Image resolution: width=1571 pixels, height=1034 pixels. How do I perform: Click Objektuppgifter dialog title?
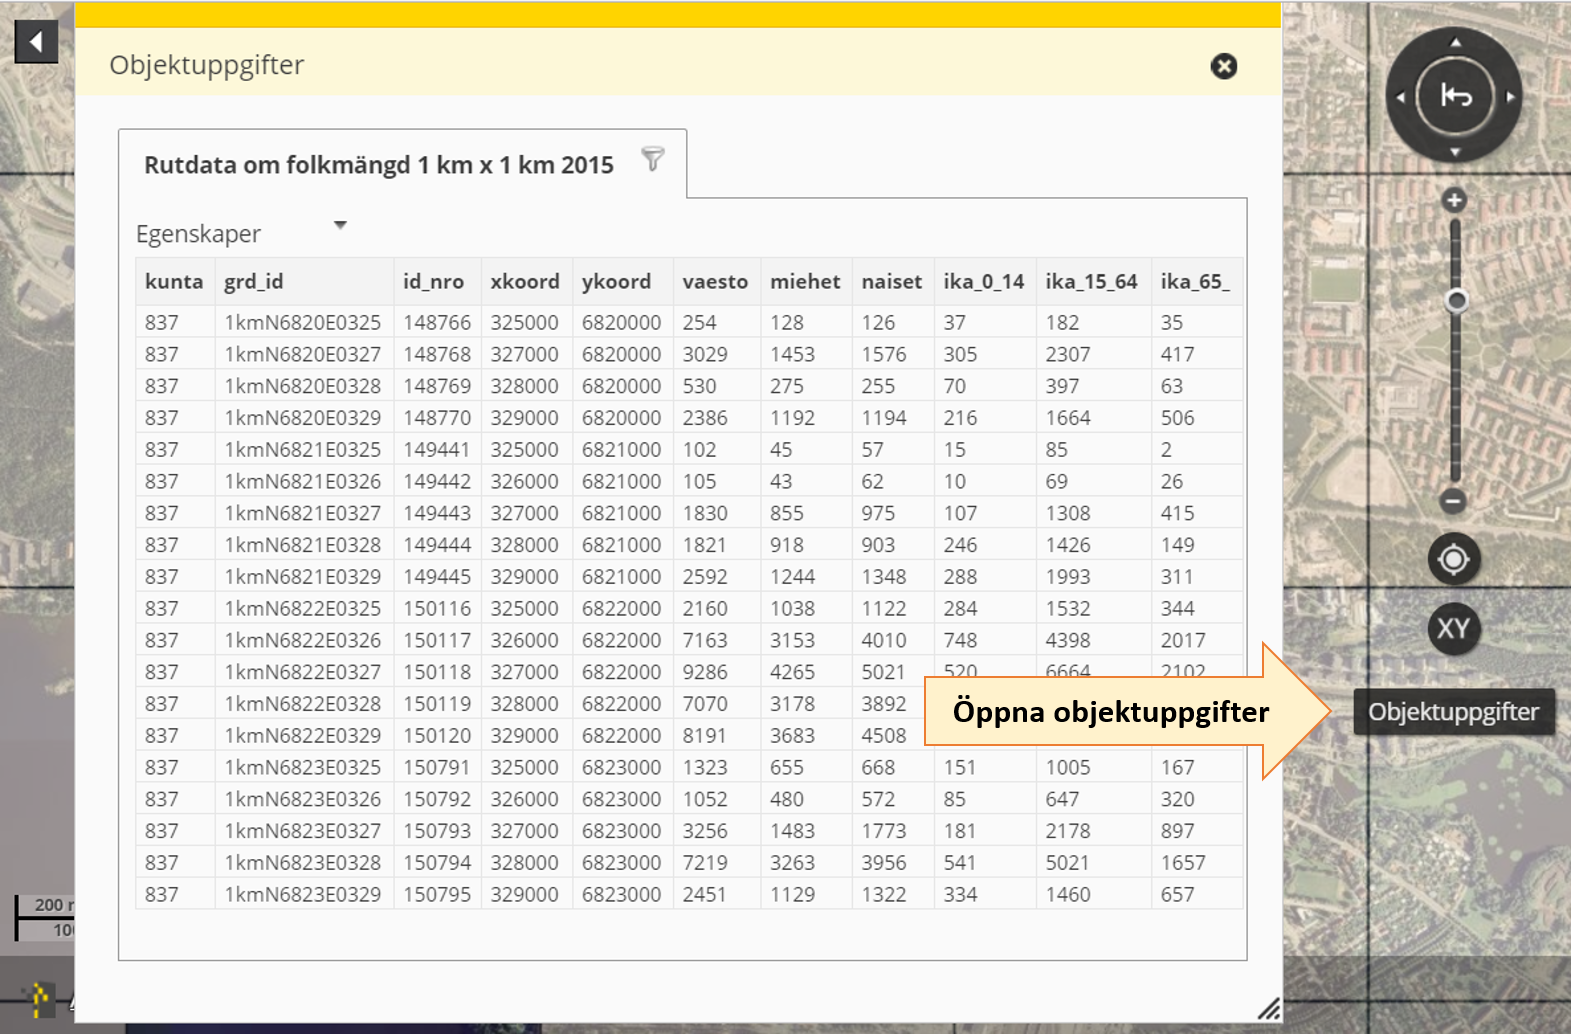[x=207, y=65]
